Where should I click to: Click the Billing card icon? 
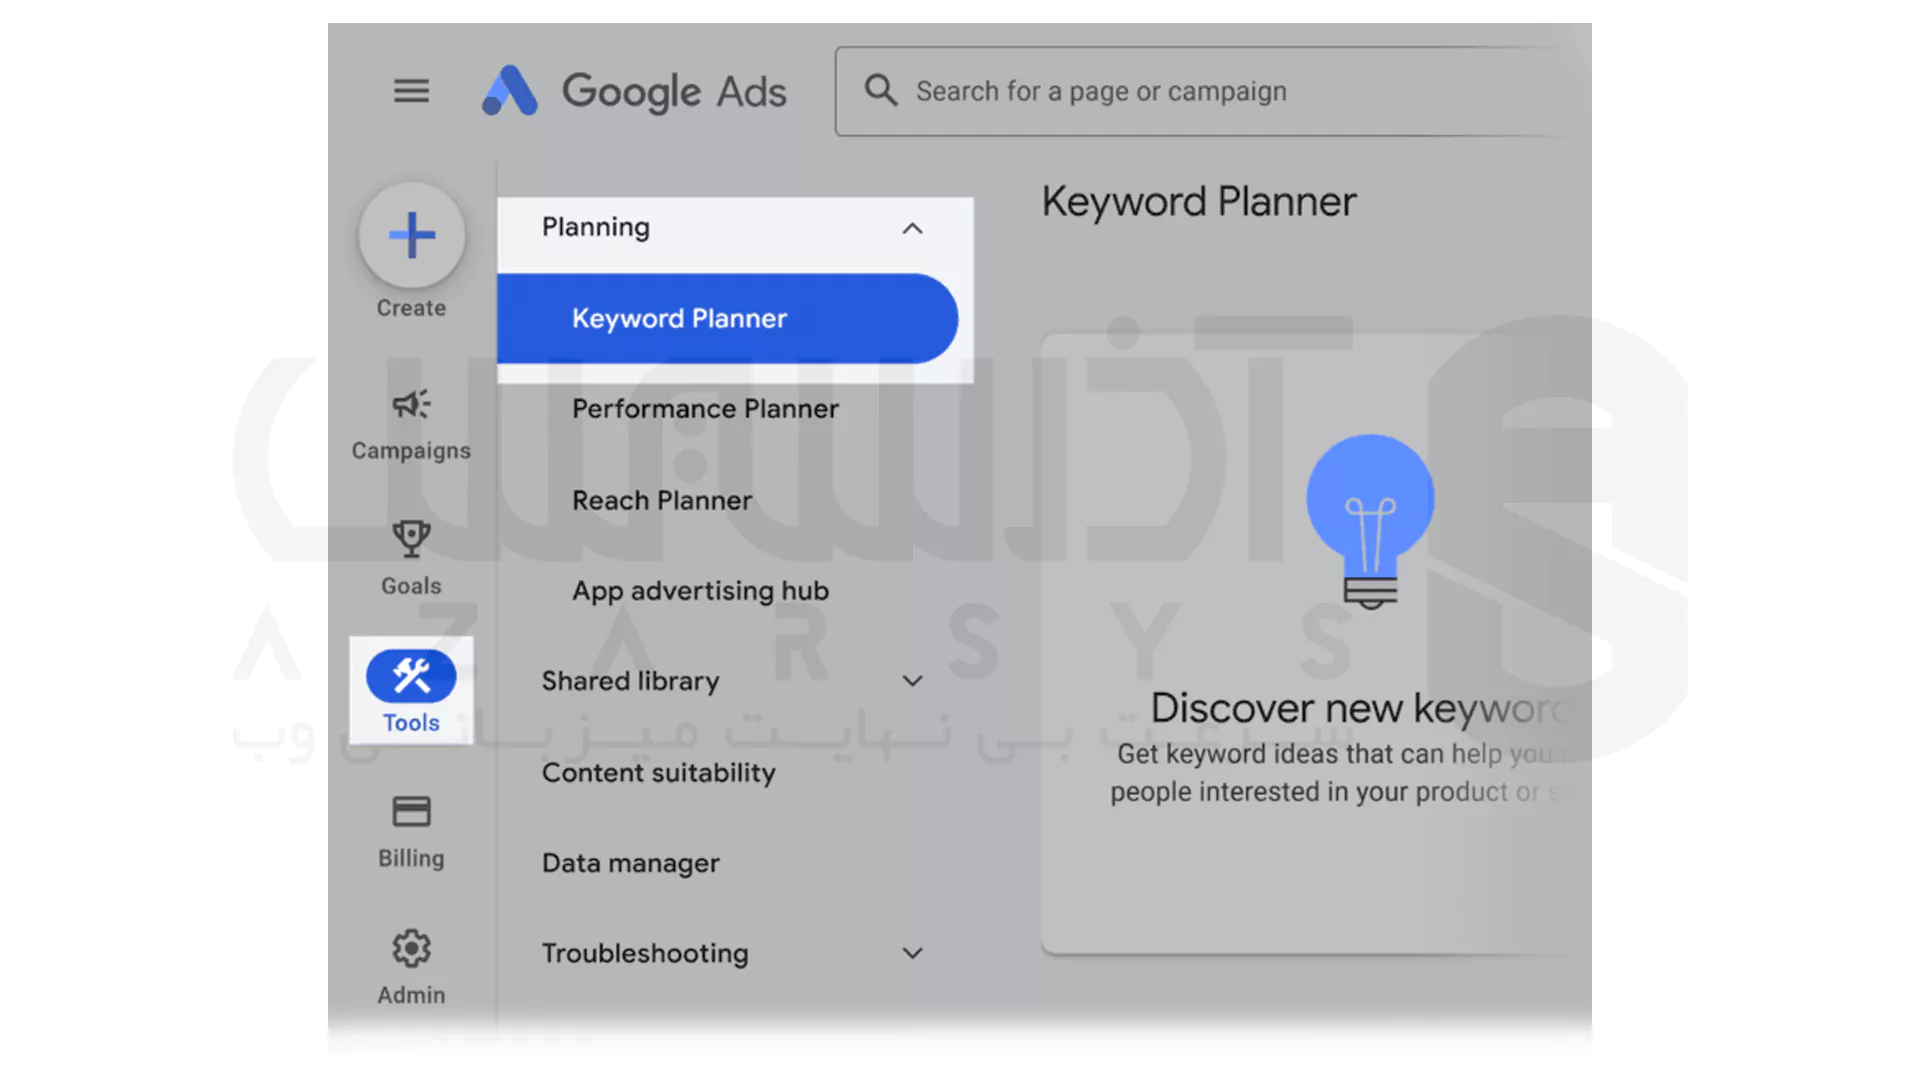tap(410, 810)
